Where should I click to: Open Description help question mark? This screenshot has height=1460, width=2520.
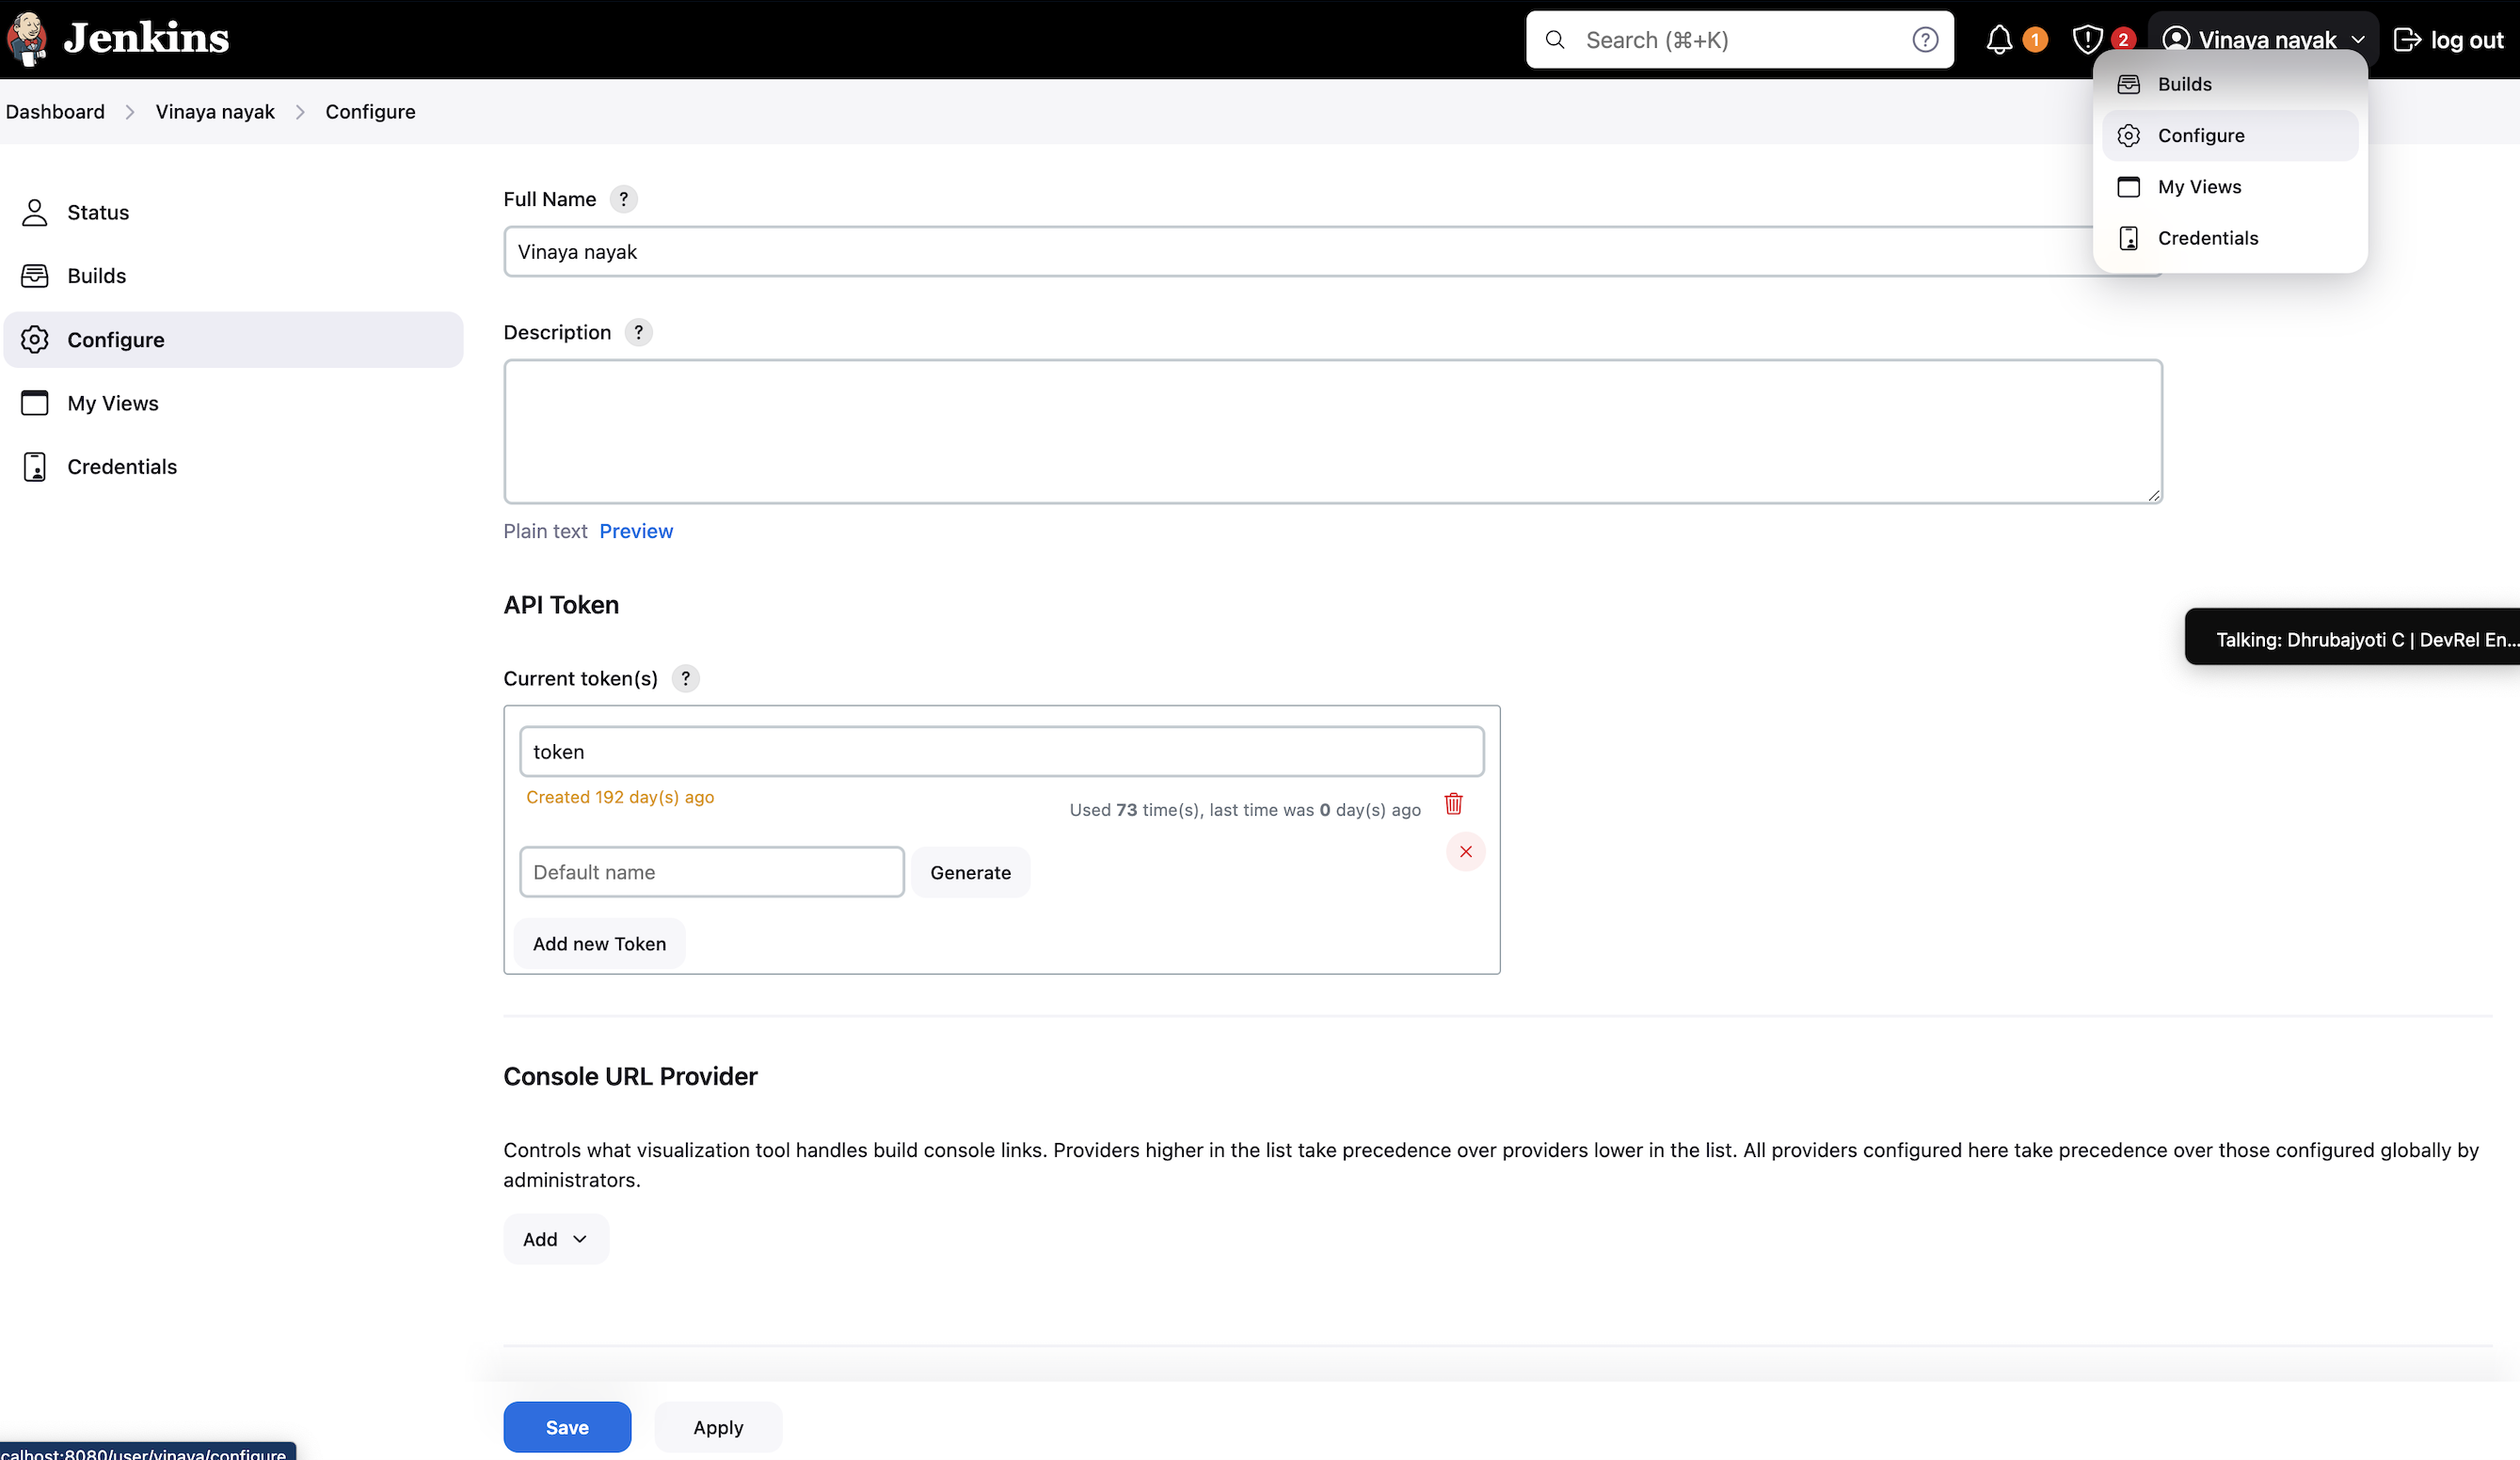tap(638, 332)
